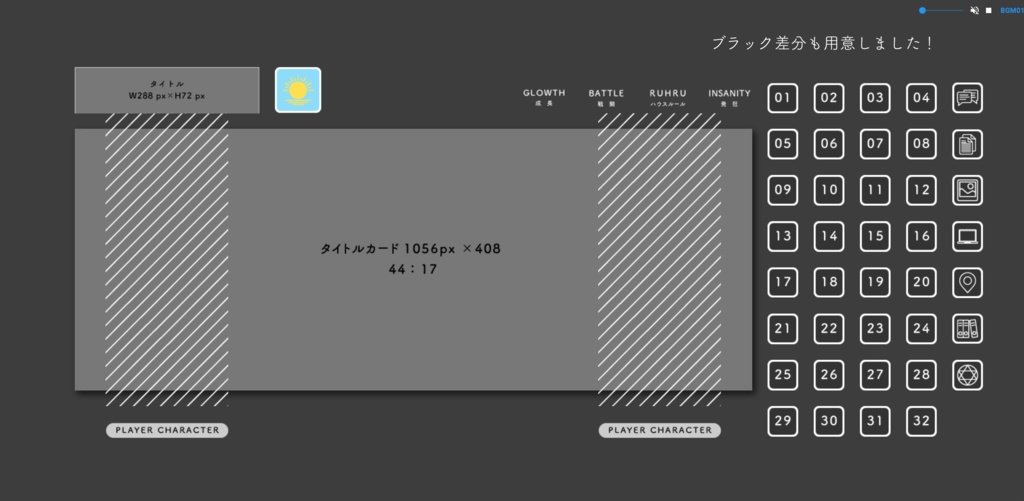
Task: Click the hexagram magic circle icon
Action: pos(967,375)
